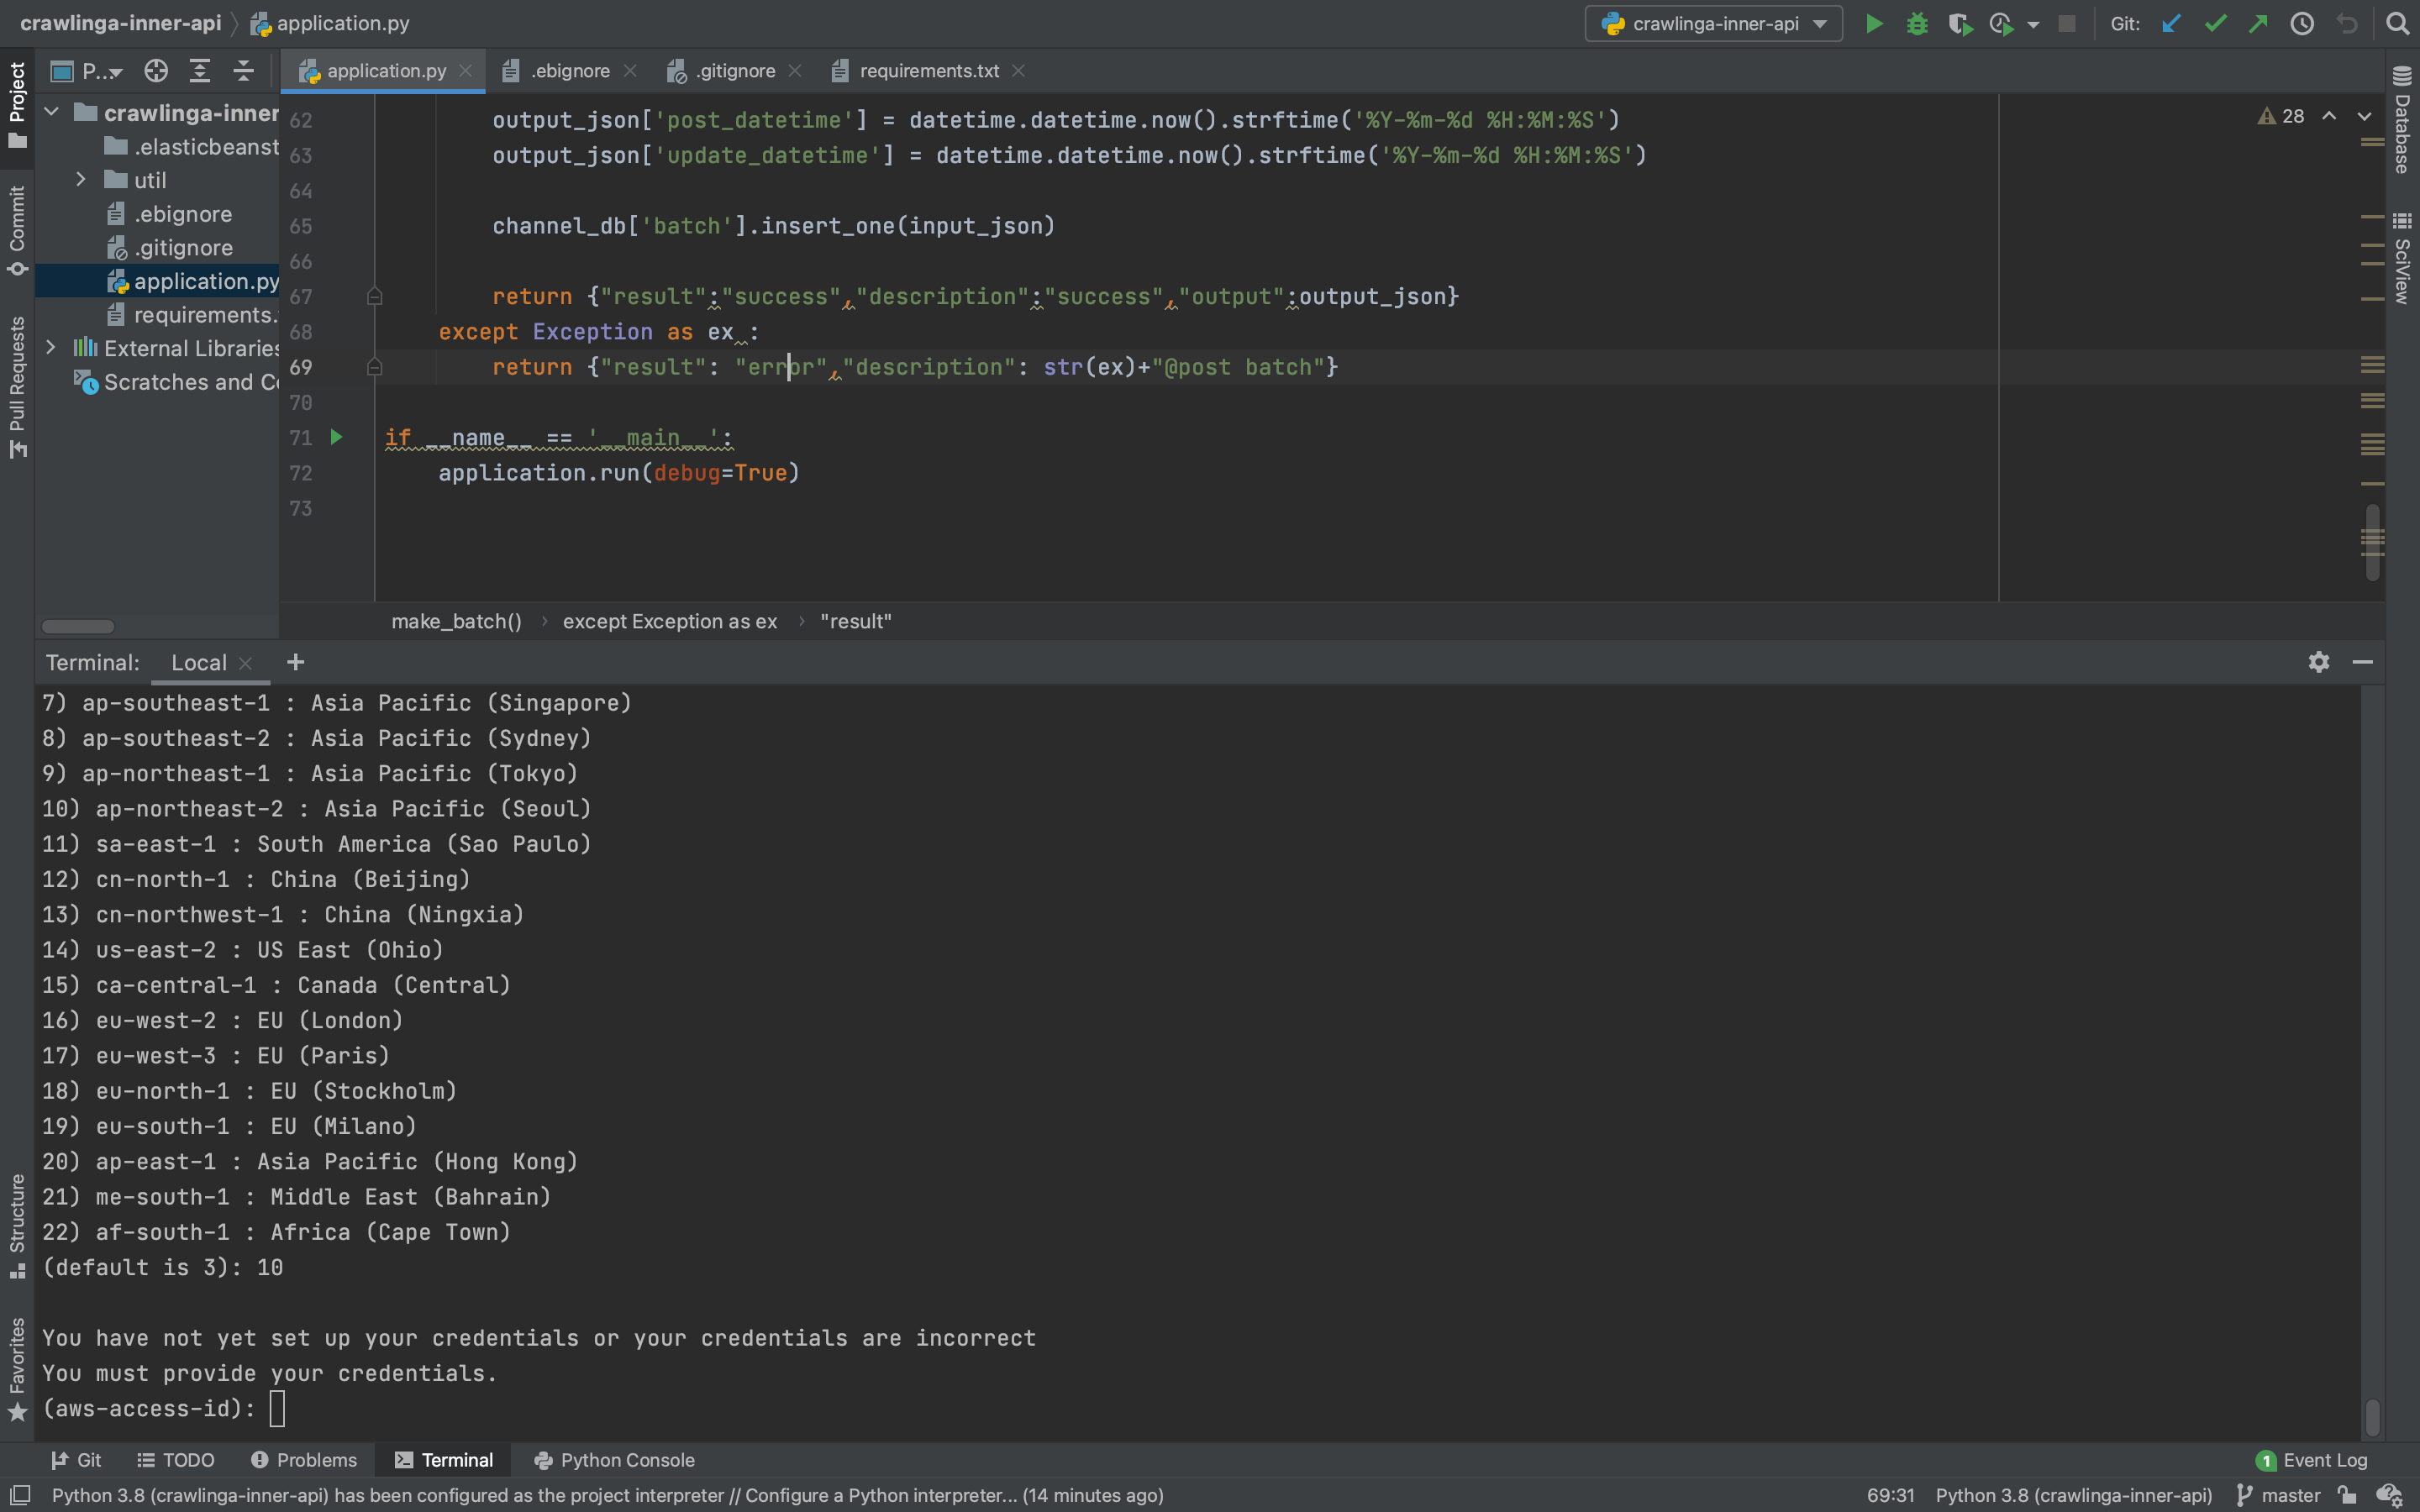Toggle the Database tool window
The height and width of the screenshot is (1512, 2420).
tap(2402, 119)
